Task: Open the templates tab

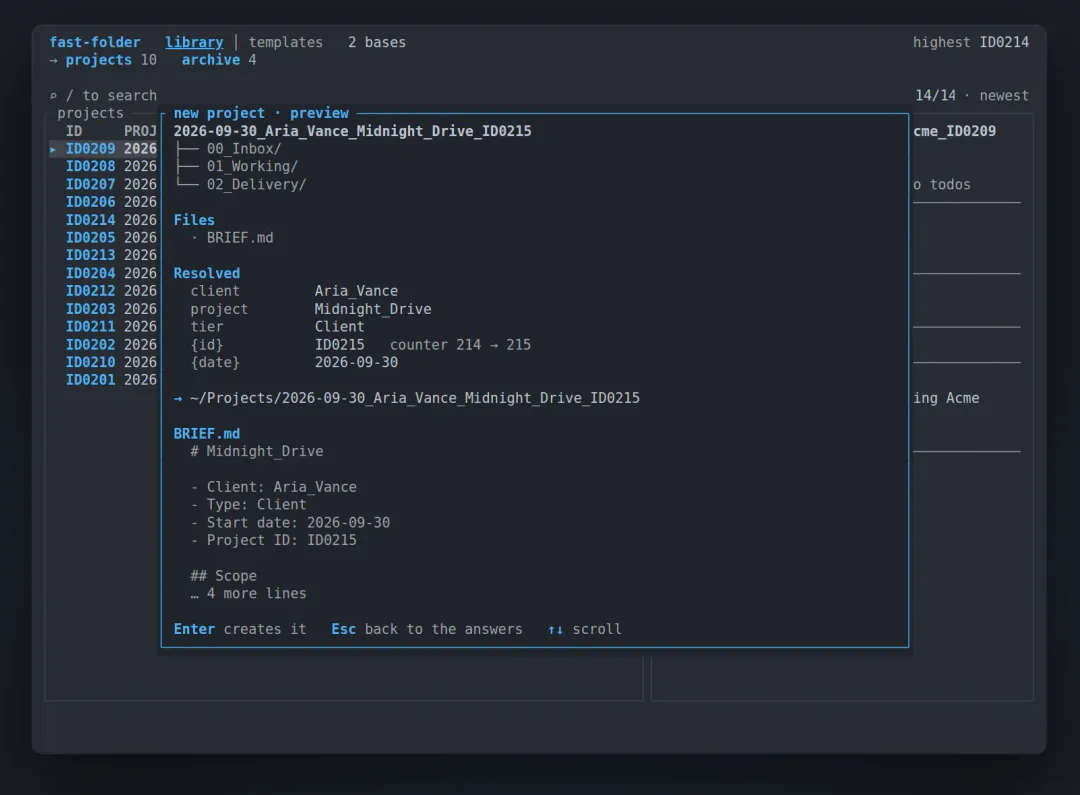Action: [285, 42]
